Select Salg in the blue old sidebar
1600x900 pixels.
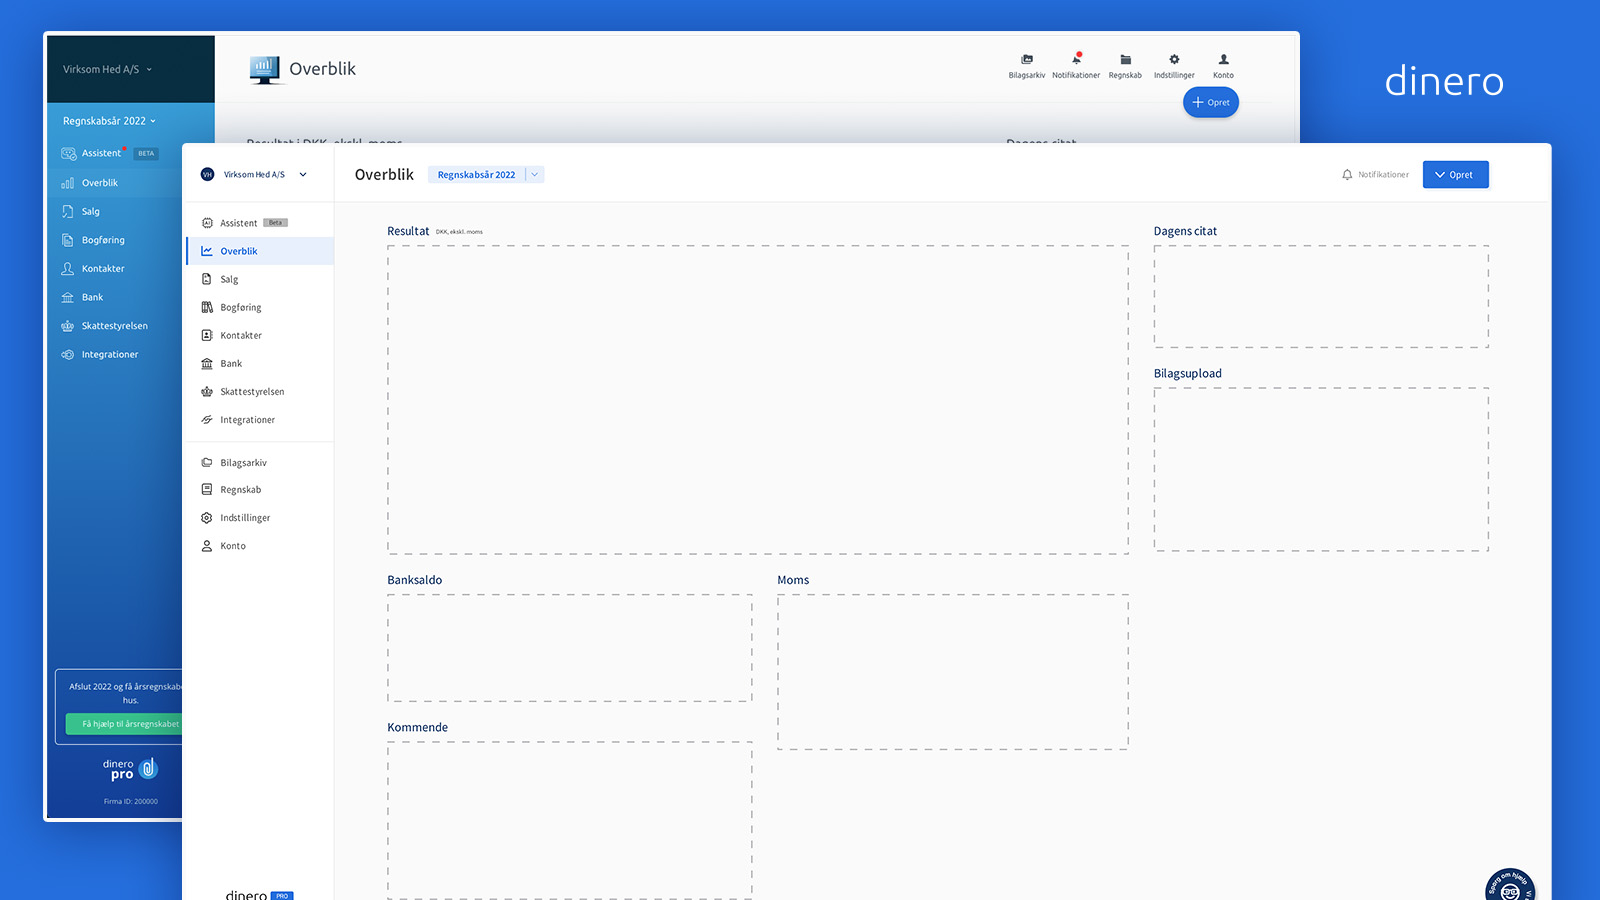(80, 212)
